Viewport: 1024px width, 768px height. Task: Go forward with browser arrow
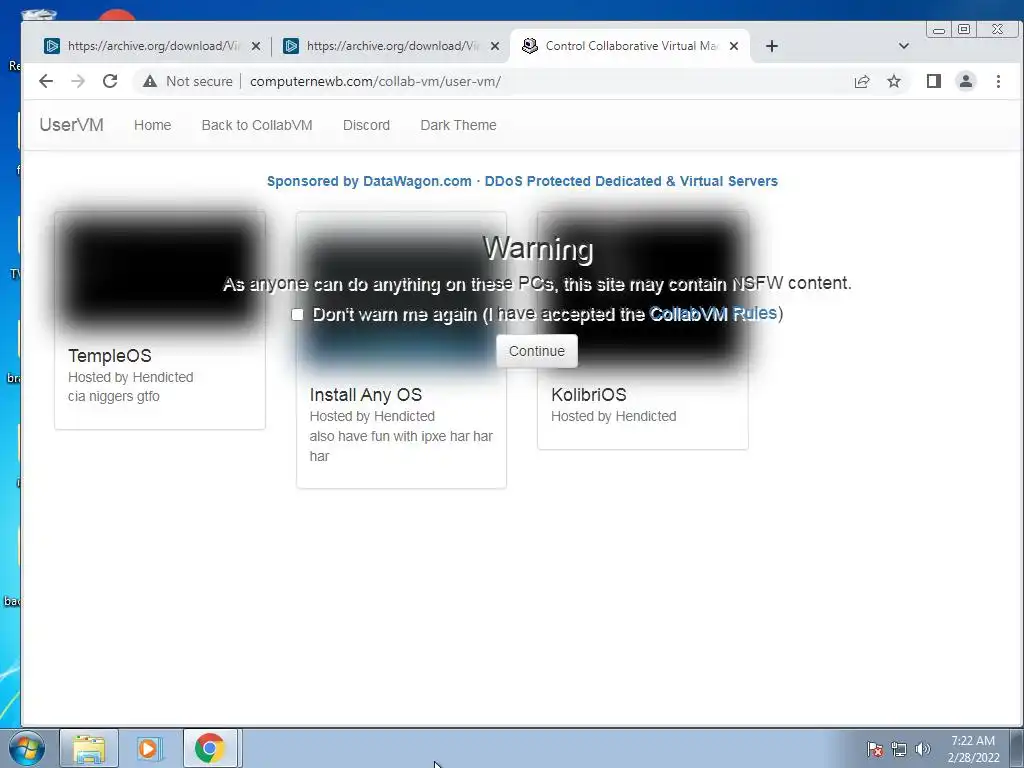[78, 81]
